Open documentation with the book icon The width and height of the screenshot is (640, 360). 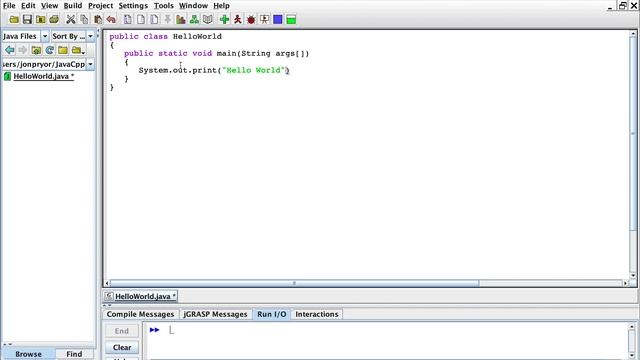coord(208,19)
